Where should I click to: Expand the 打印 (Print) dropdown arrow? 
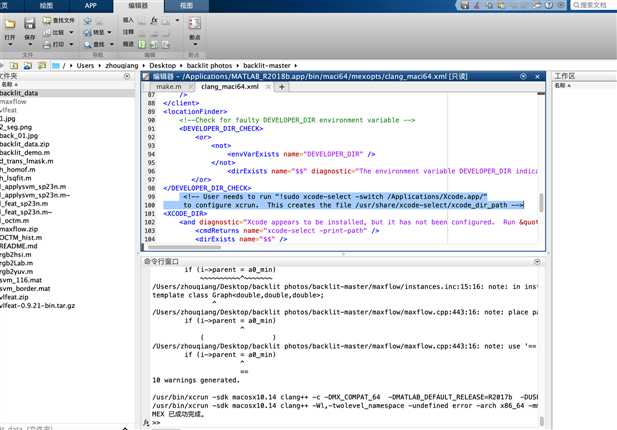(x=71, y=44)
